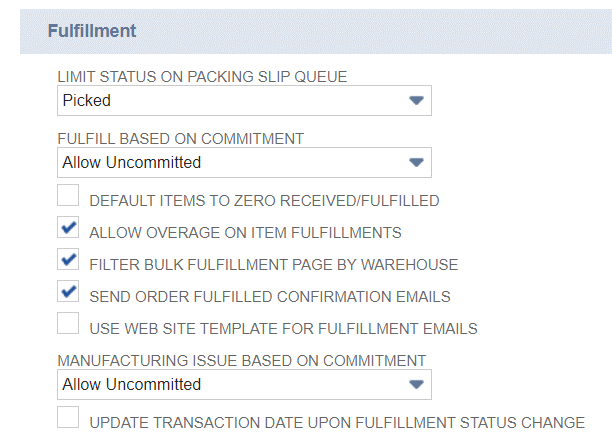This screenshot has height=441, width=612.
Task: Click the 'Allow Overage on Item Fulfillments' label text
Action: pos(245,233)
